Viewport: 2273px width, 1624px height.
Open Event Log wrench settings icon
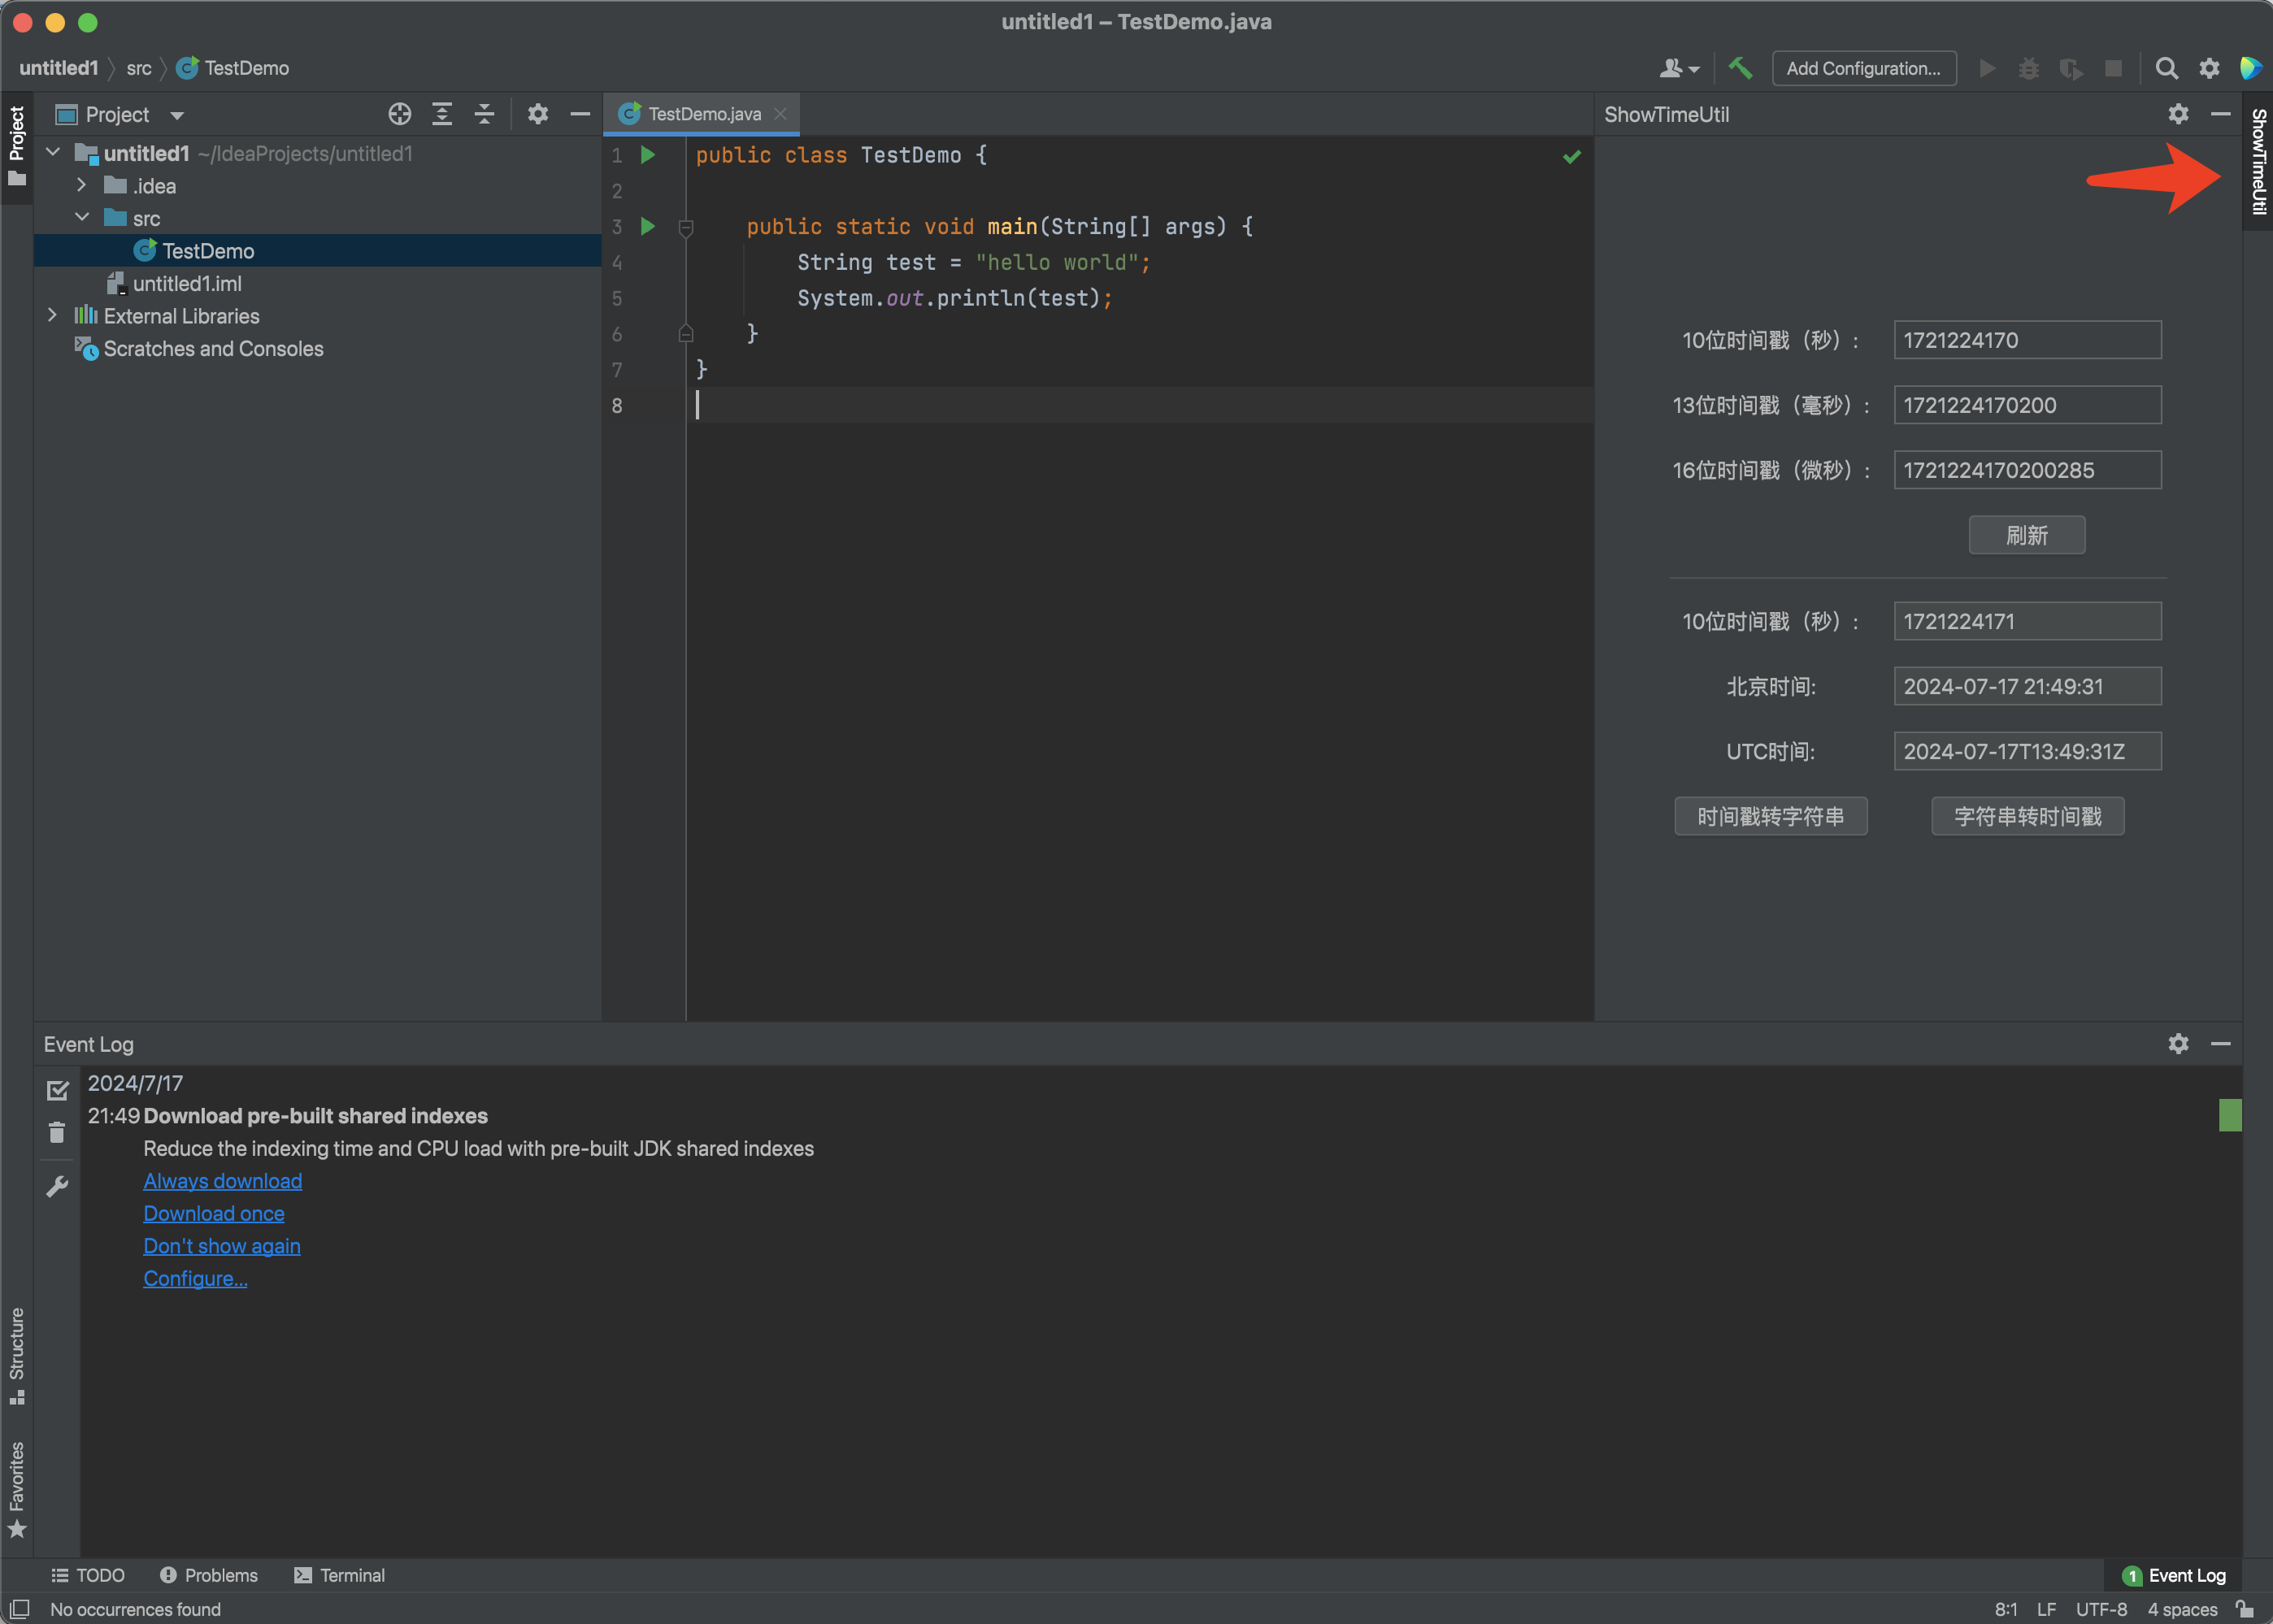[x=57, y=1186]
